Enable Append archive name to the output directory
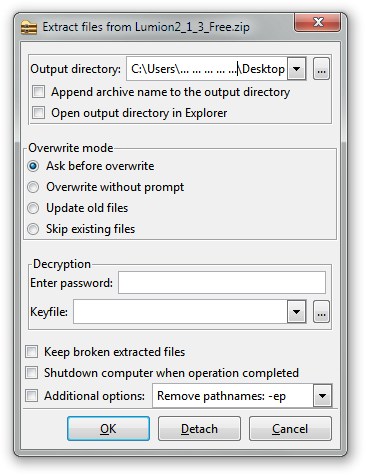This screenshot has width=366, height=476. tap(39, 92)
